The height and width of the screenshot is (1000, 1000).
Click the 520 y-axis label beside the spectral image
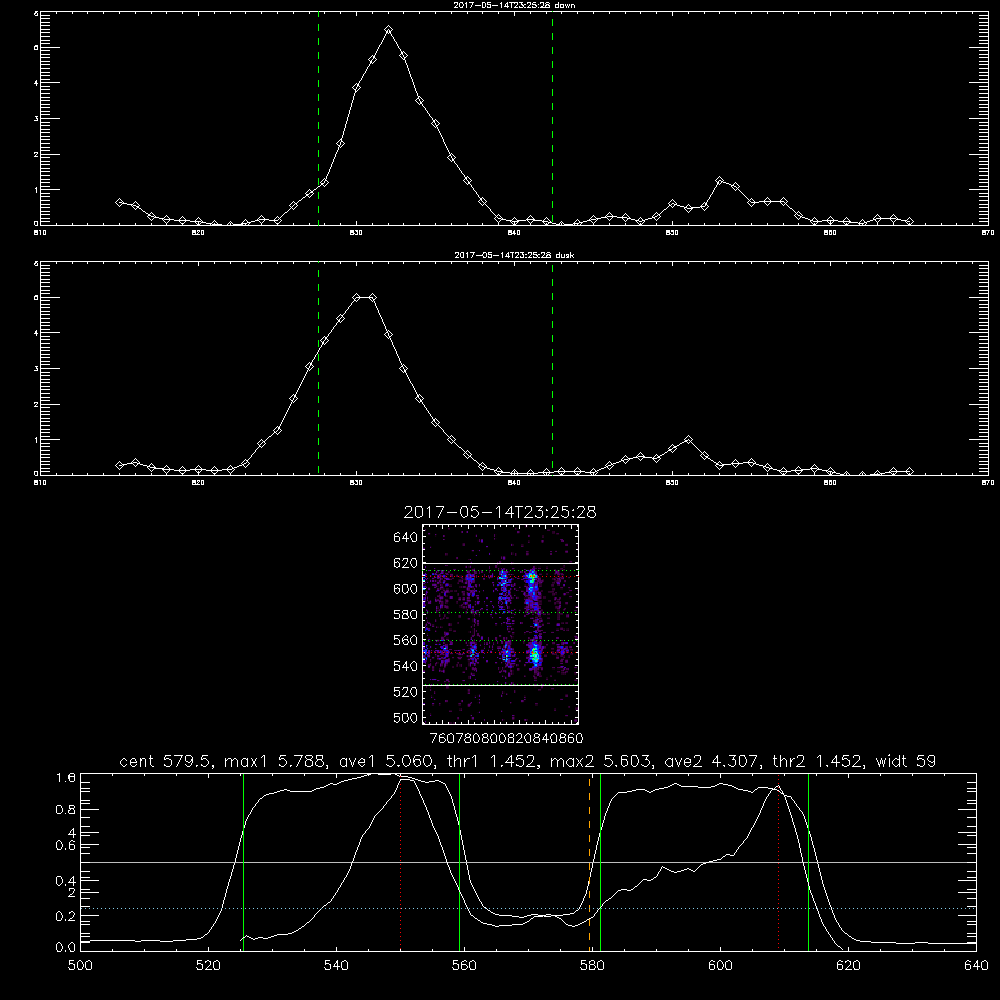click(406, 691)
